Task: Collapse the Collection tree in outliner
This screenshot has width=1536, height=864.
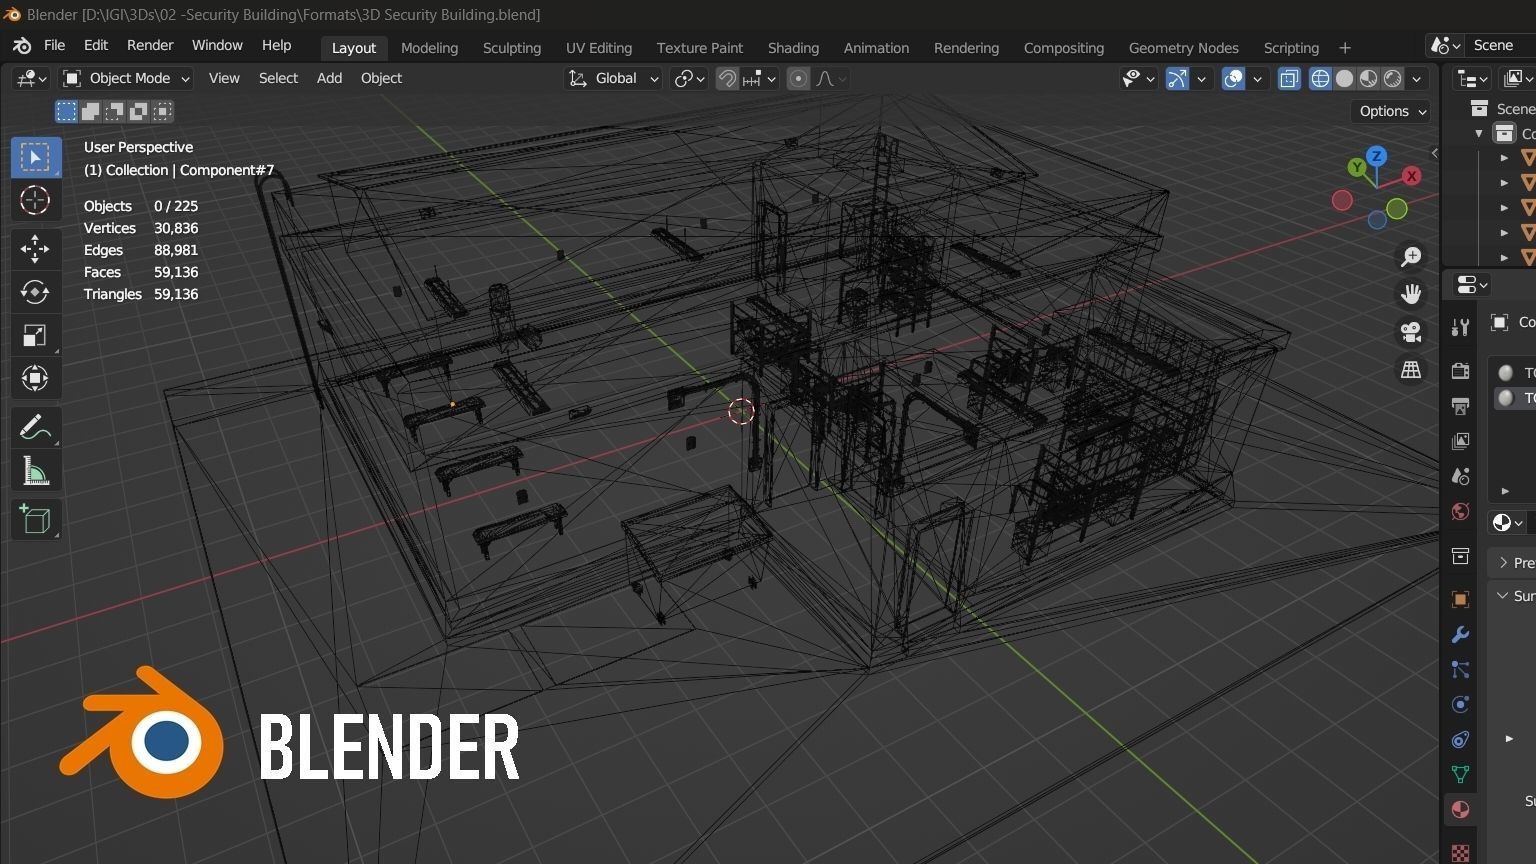Action: 1479,133
